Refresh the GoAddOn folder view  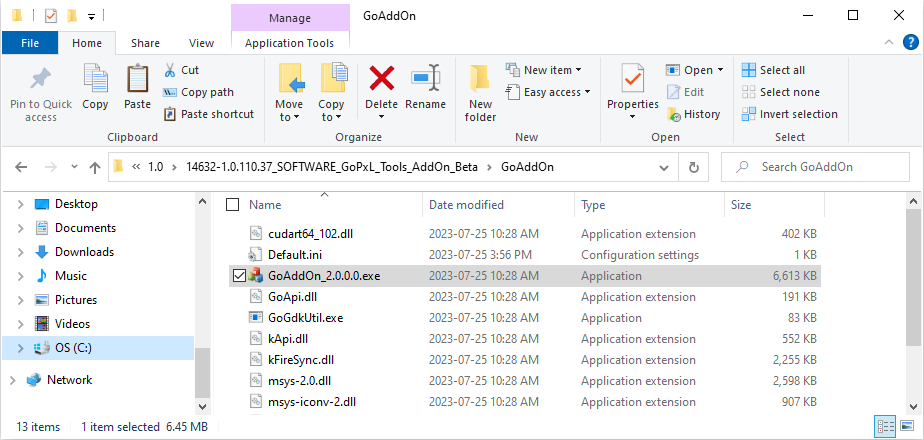(x=694, y=167)
